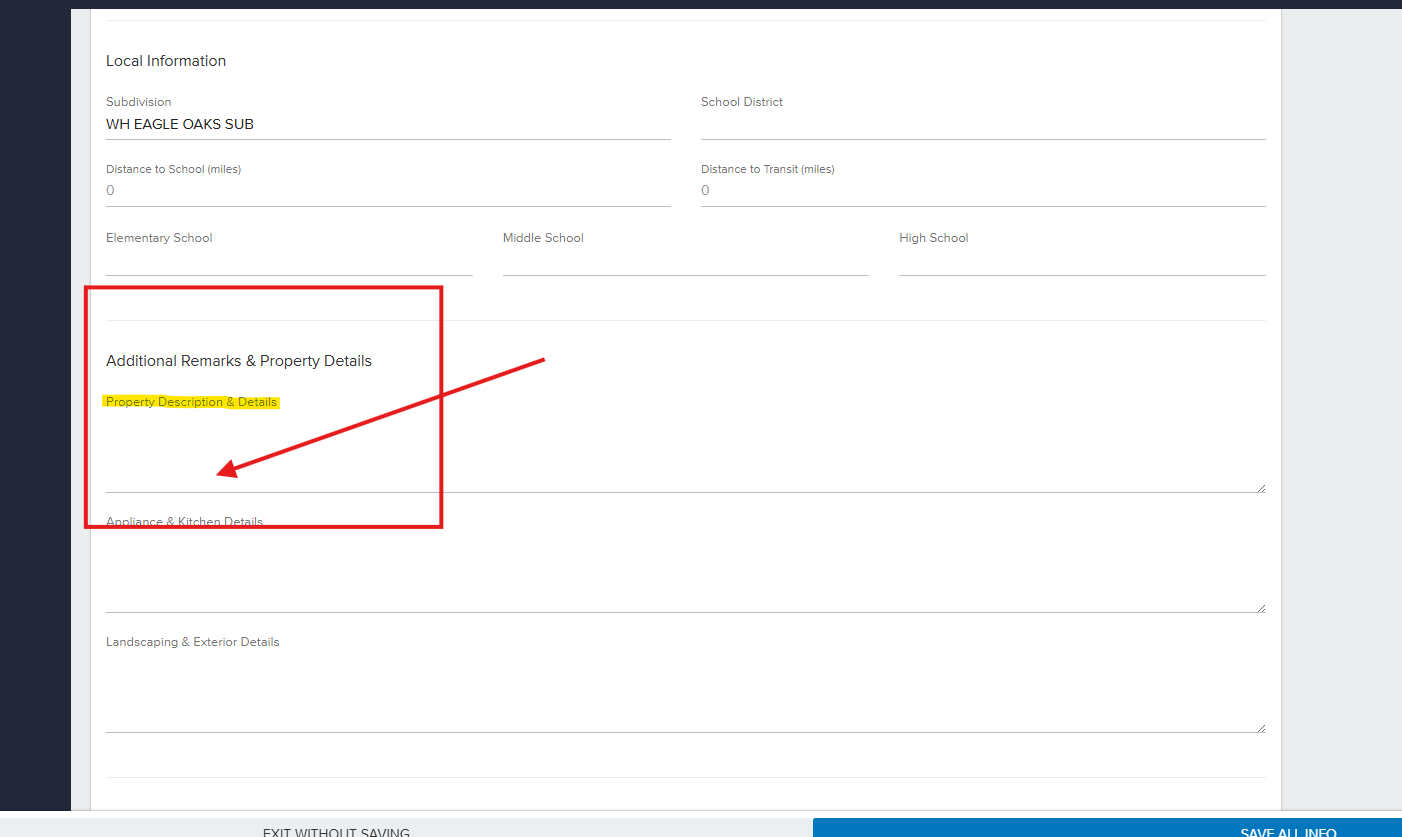The image size is (1402, 837).
Task: Select the Distance to School (miles) field
Action: pos(387,191)
